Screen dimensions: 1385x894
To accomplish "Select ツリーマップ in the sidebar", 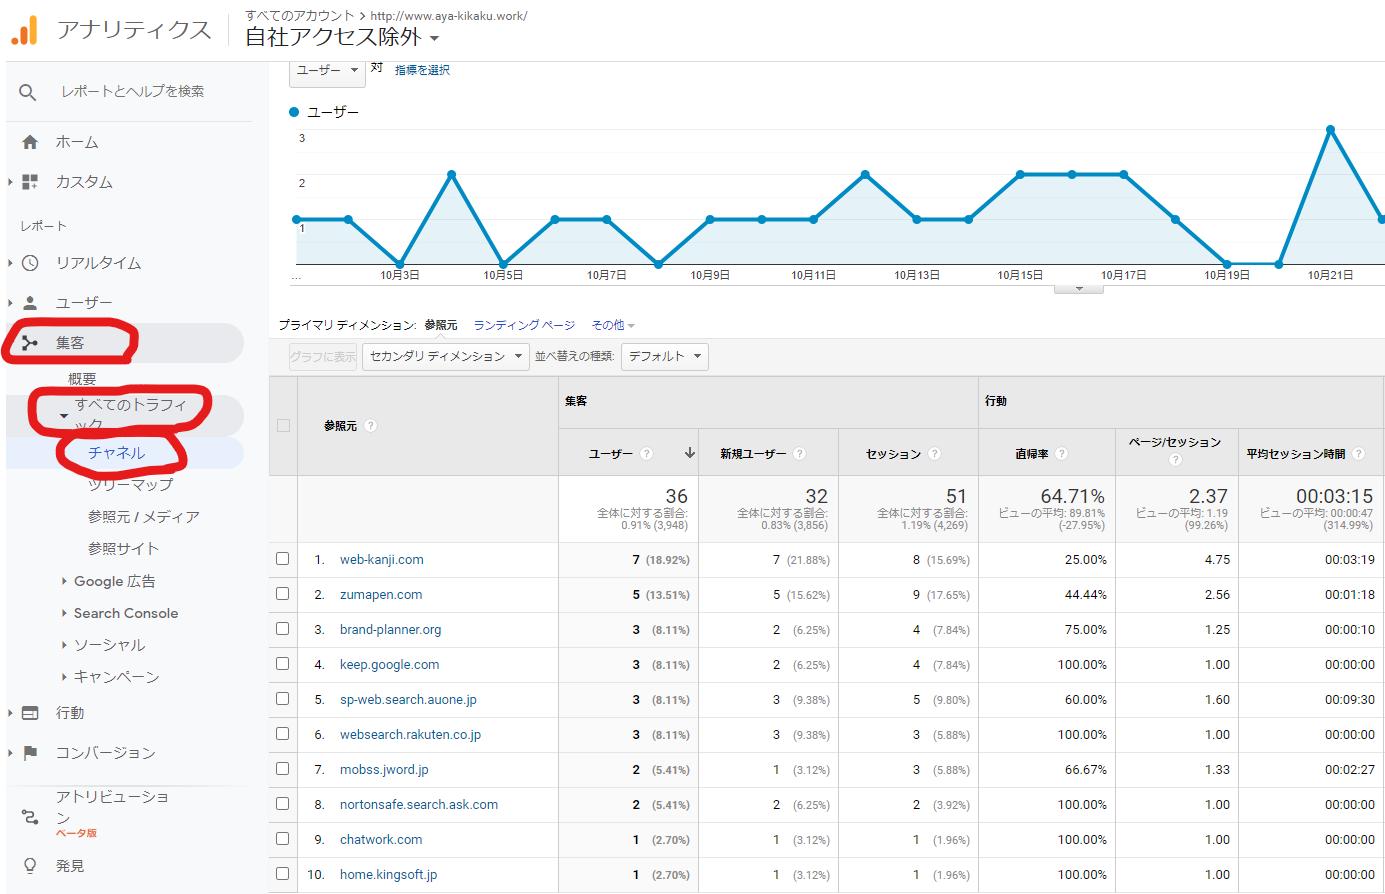I will point(130,485).
